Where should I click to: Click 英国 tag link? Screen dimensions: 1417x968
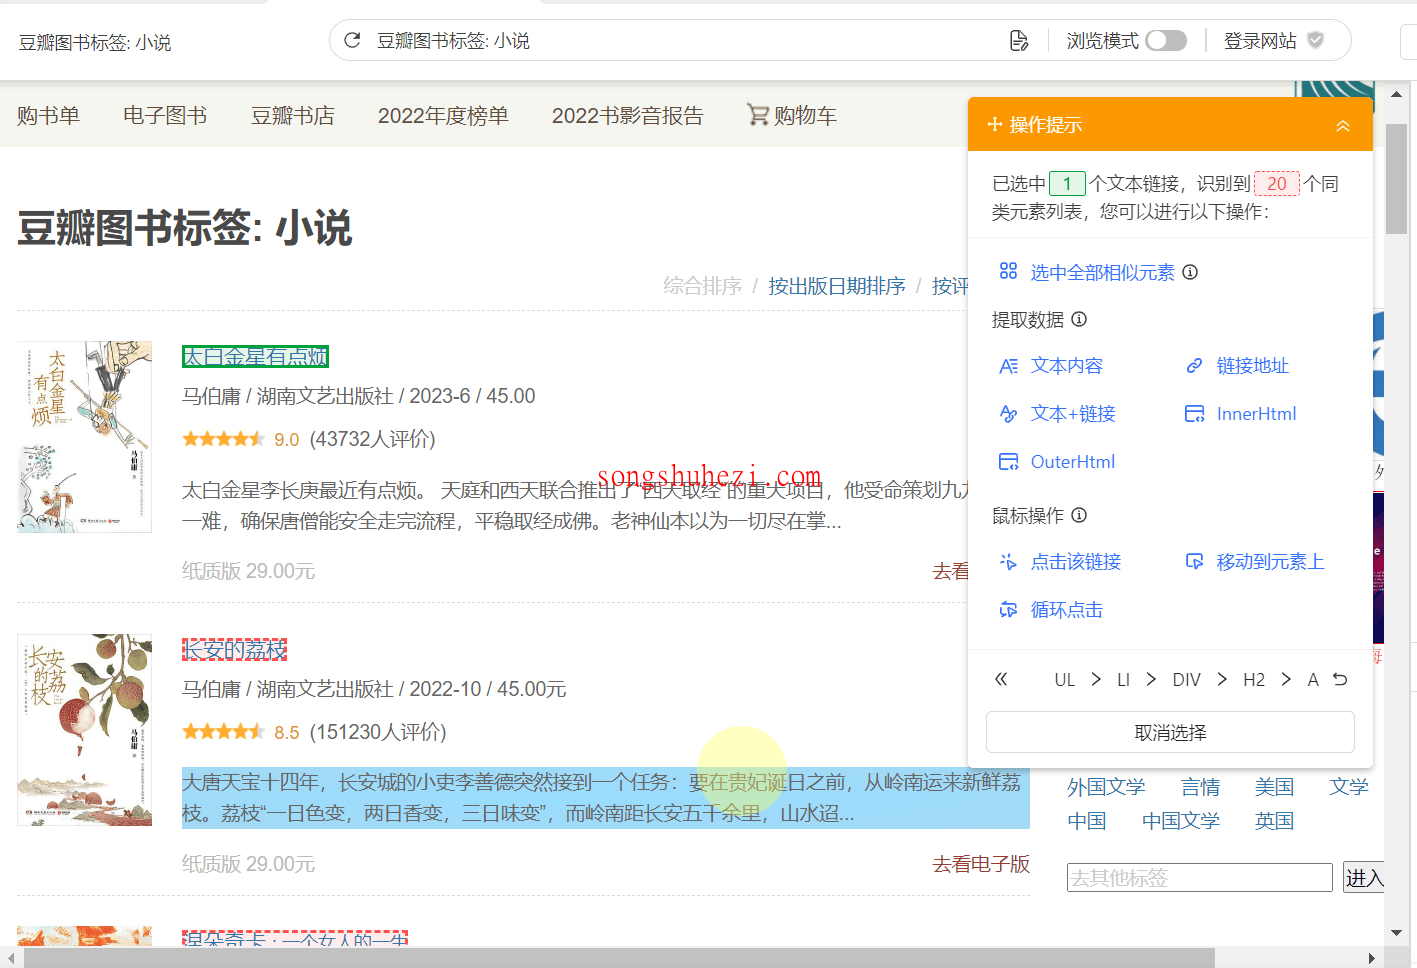(x=1274, y=821)
